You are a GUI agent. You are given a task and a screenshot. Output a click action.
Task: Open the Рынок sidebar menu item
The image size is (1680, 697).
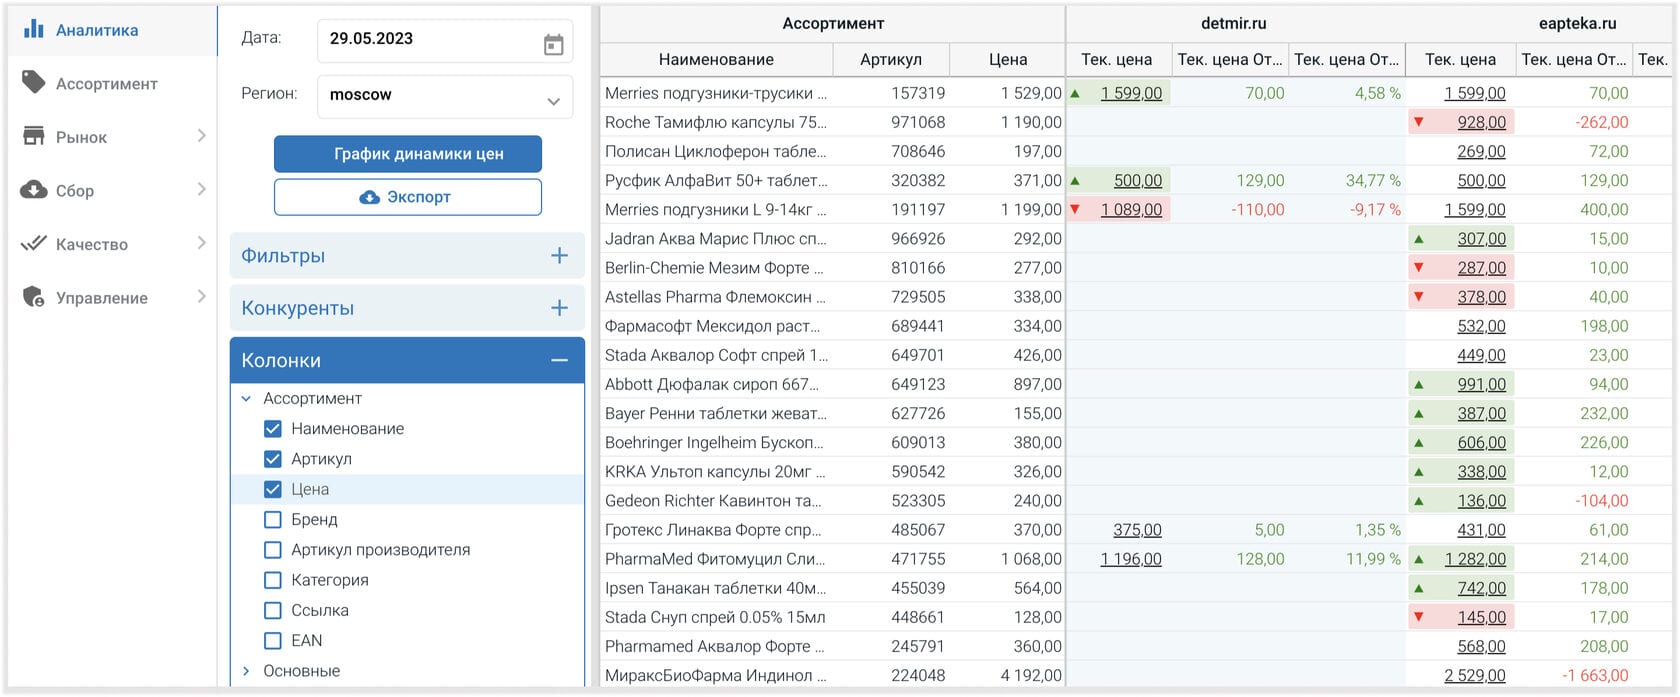[x=113, y=137]
